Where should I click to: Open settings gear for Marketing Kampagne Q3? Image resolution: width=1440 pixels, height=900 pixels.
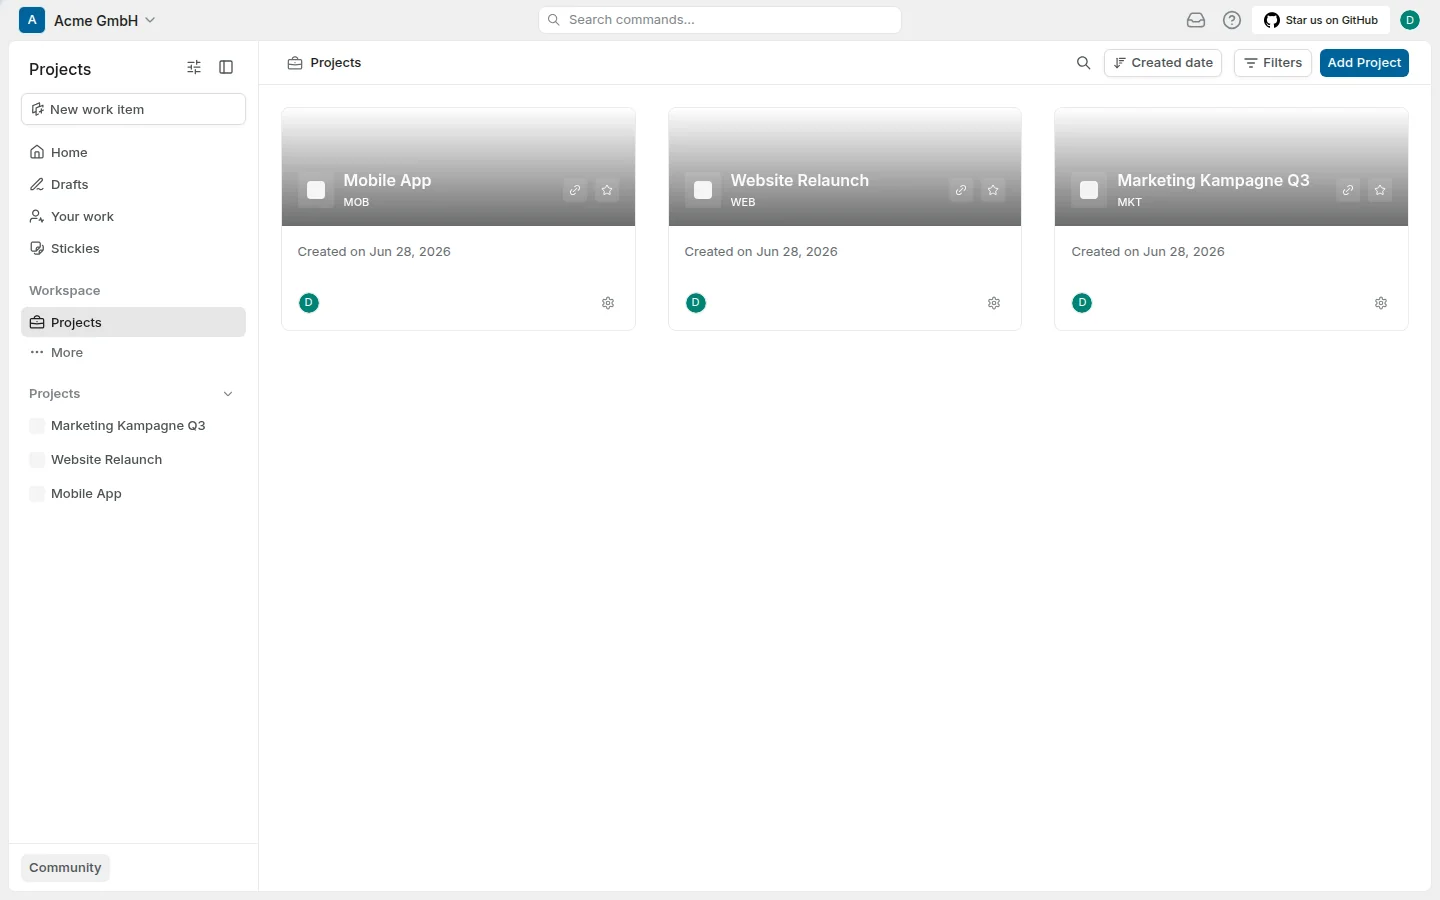(1381, 303)
